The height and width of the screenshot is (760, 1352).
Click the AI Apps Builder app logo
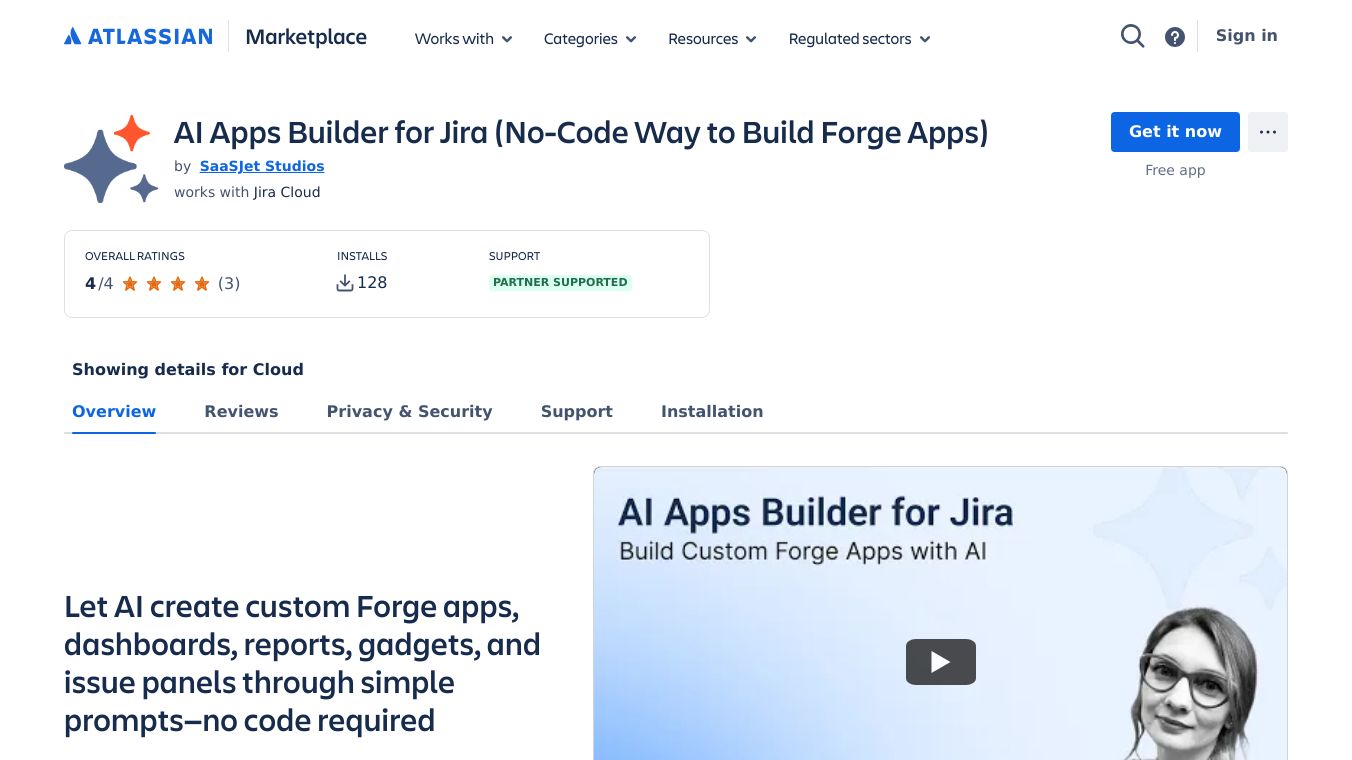pos(110,158)
